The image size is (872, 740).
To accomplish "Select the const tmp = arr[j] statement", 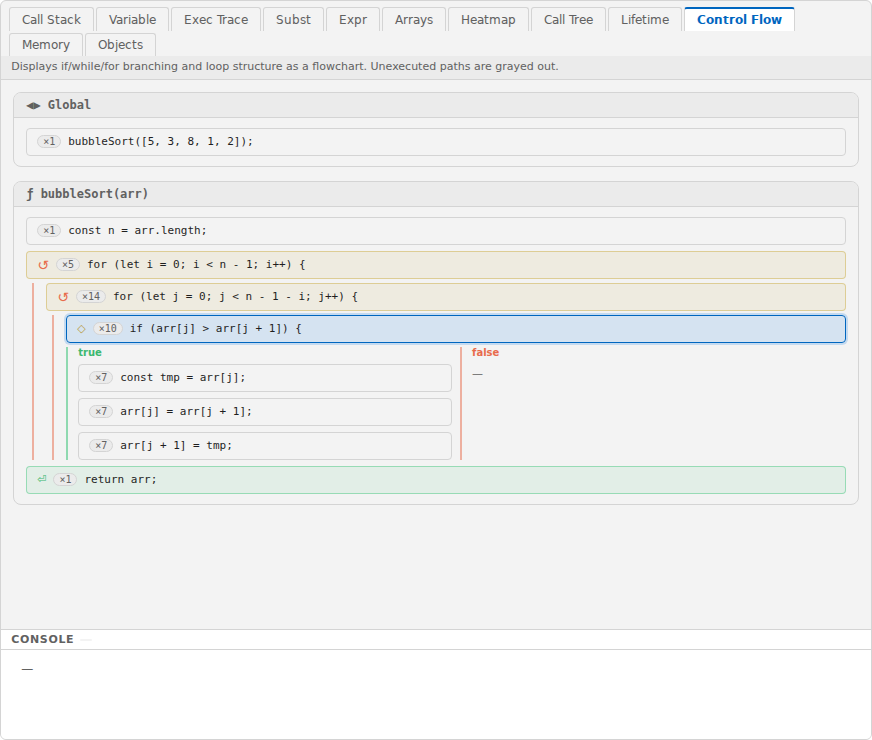I will [265, 378].
